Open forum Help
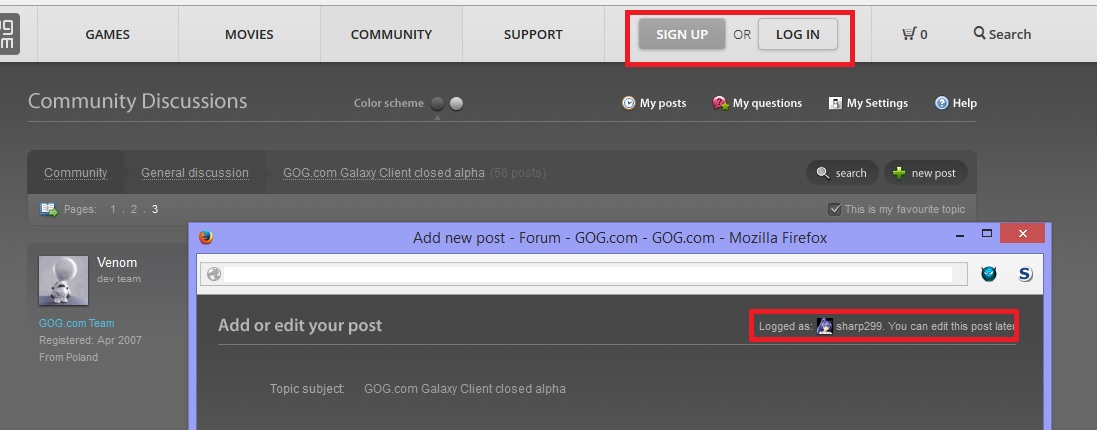 coord(964,103)
